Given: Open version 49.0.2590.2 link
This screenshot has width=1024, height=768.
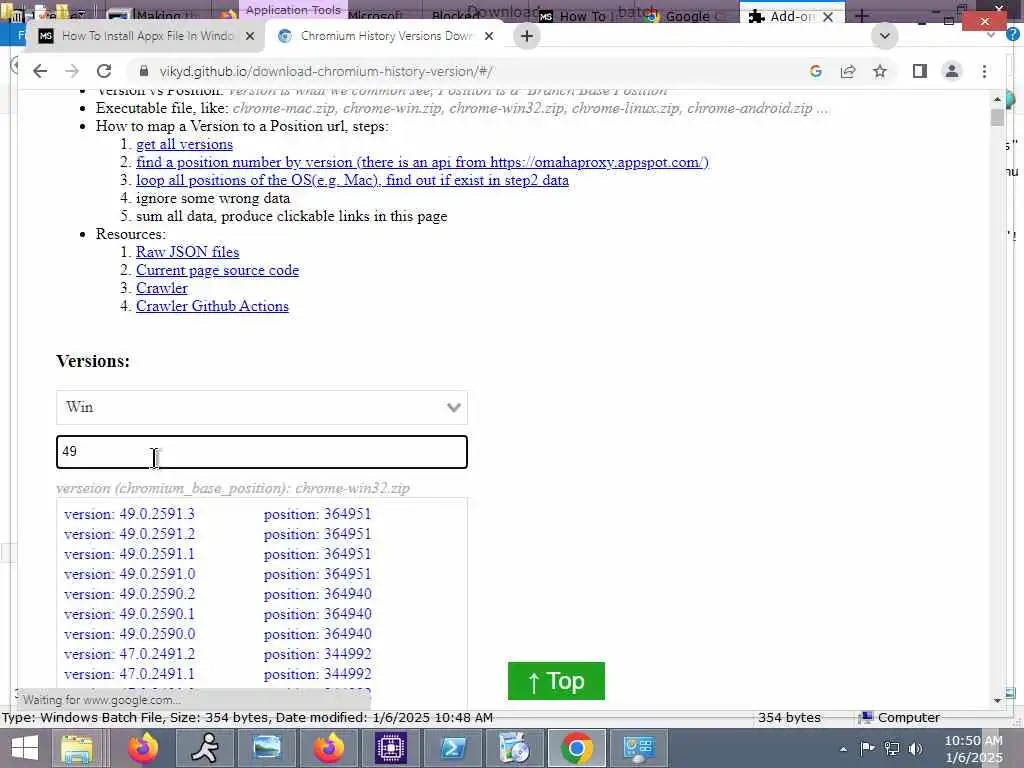Looking at the screenshot, I should (x=129, y=594).
